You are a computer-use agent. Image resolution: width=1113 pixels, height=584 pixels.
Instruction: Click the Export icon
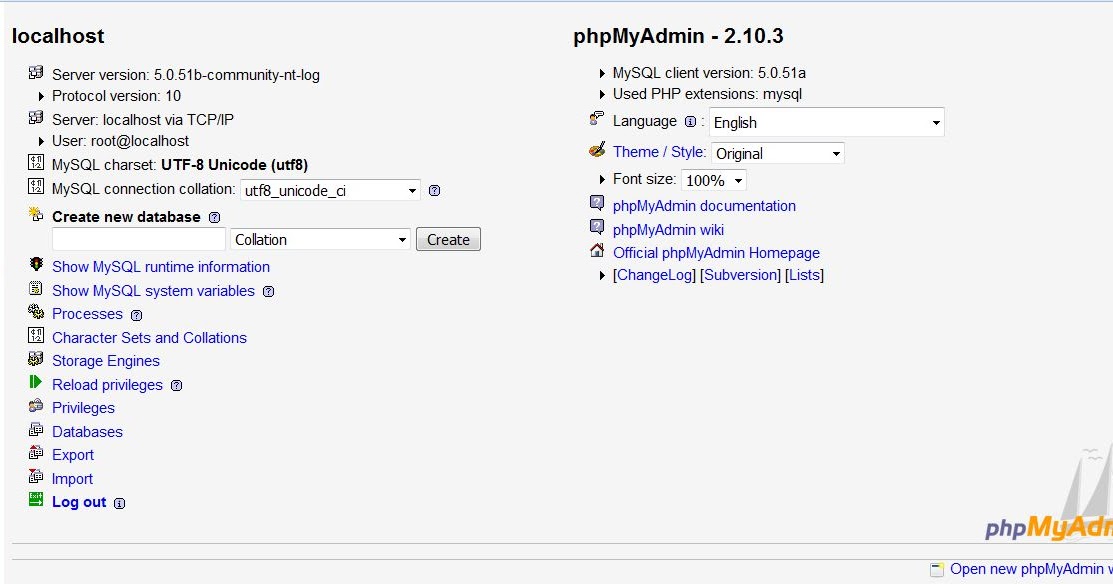(x=35, y=453)
